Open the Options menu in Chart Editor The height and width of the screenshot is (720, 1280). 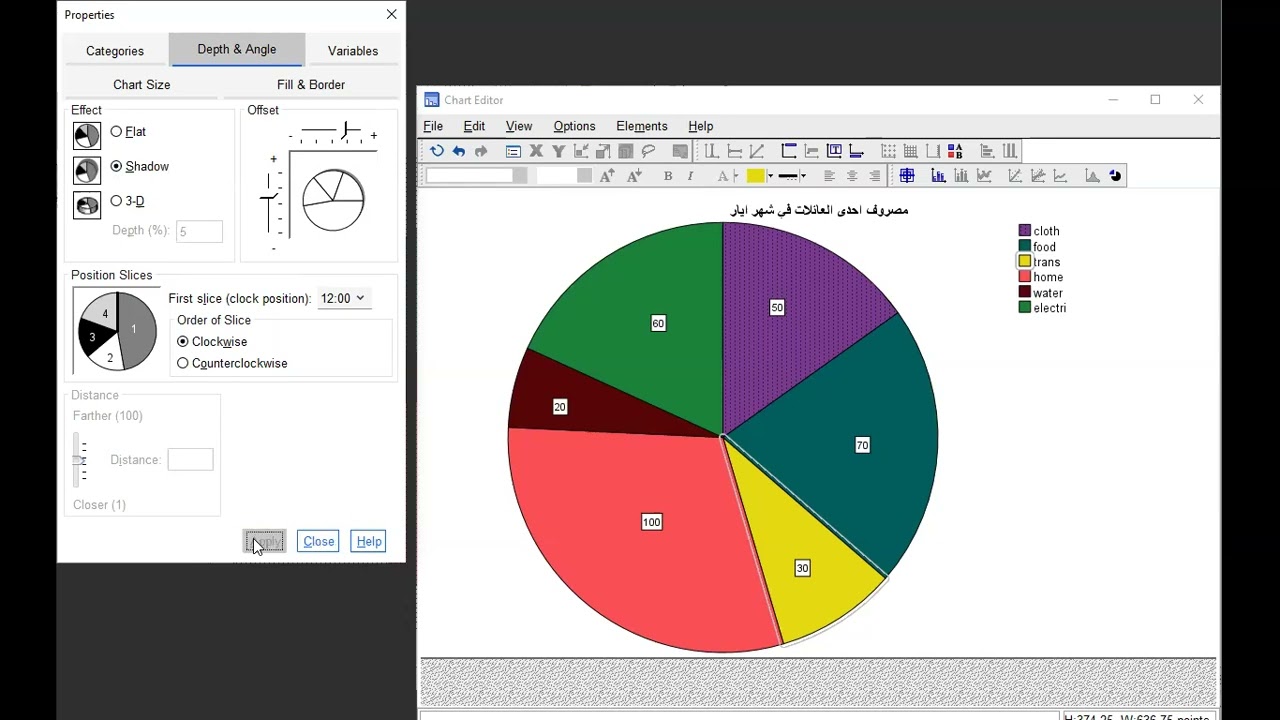tap(574, 126)
